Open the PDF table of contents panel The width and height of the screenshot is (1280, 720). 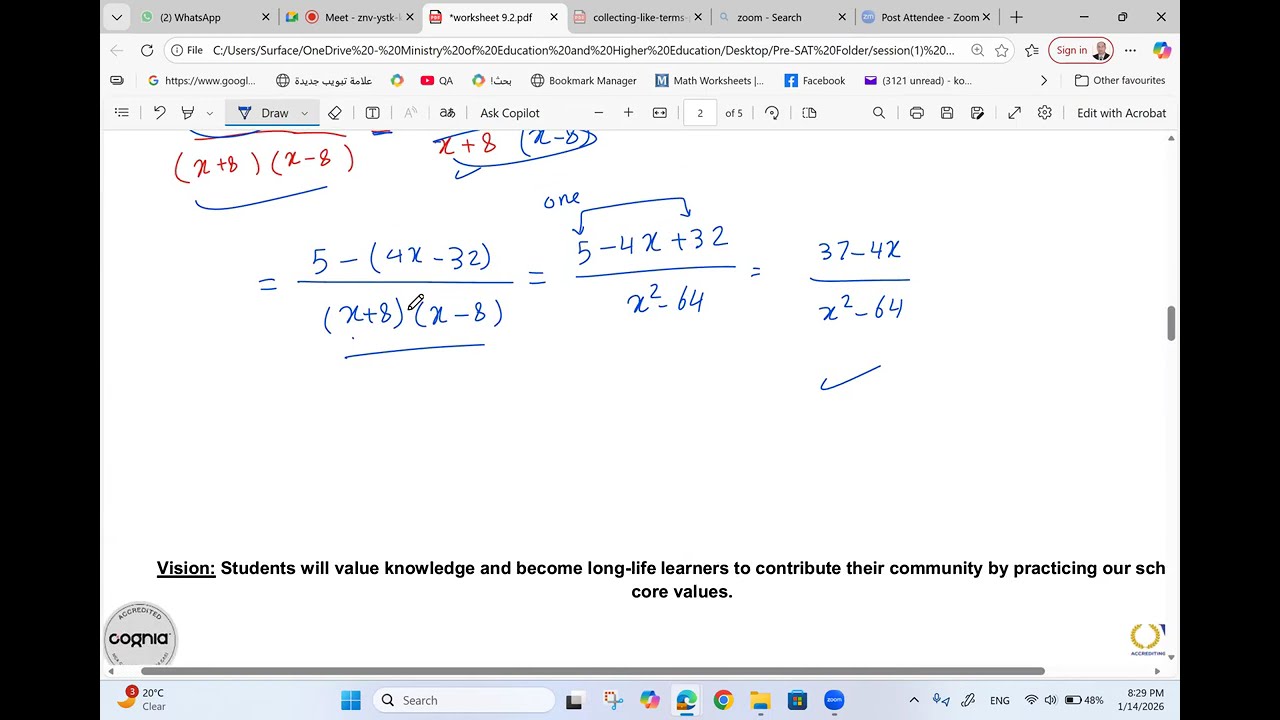tap(122, 113)
